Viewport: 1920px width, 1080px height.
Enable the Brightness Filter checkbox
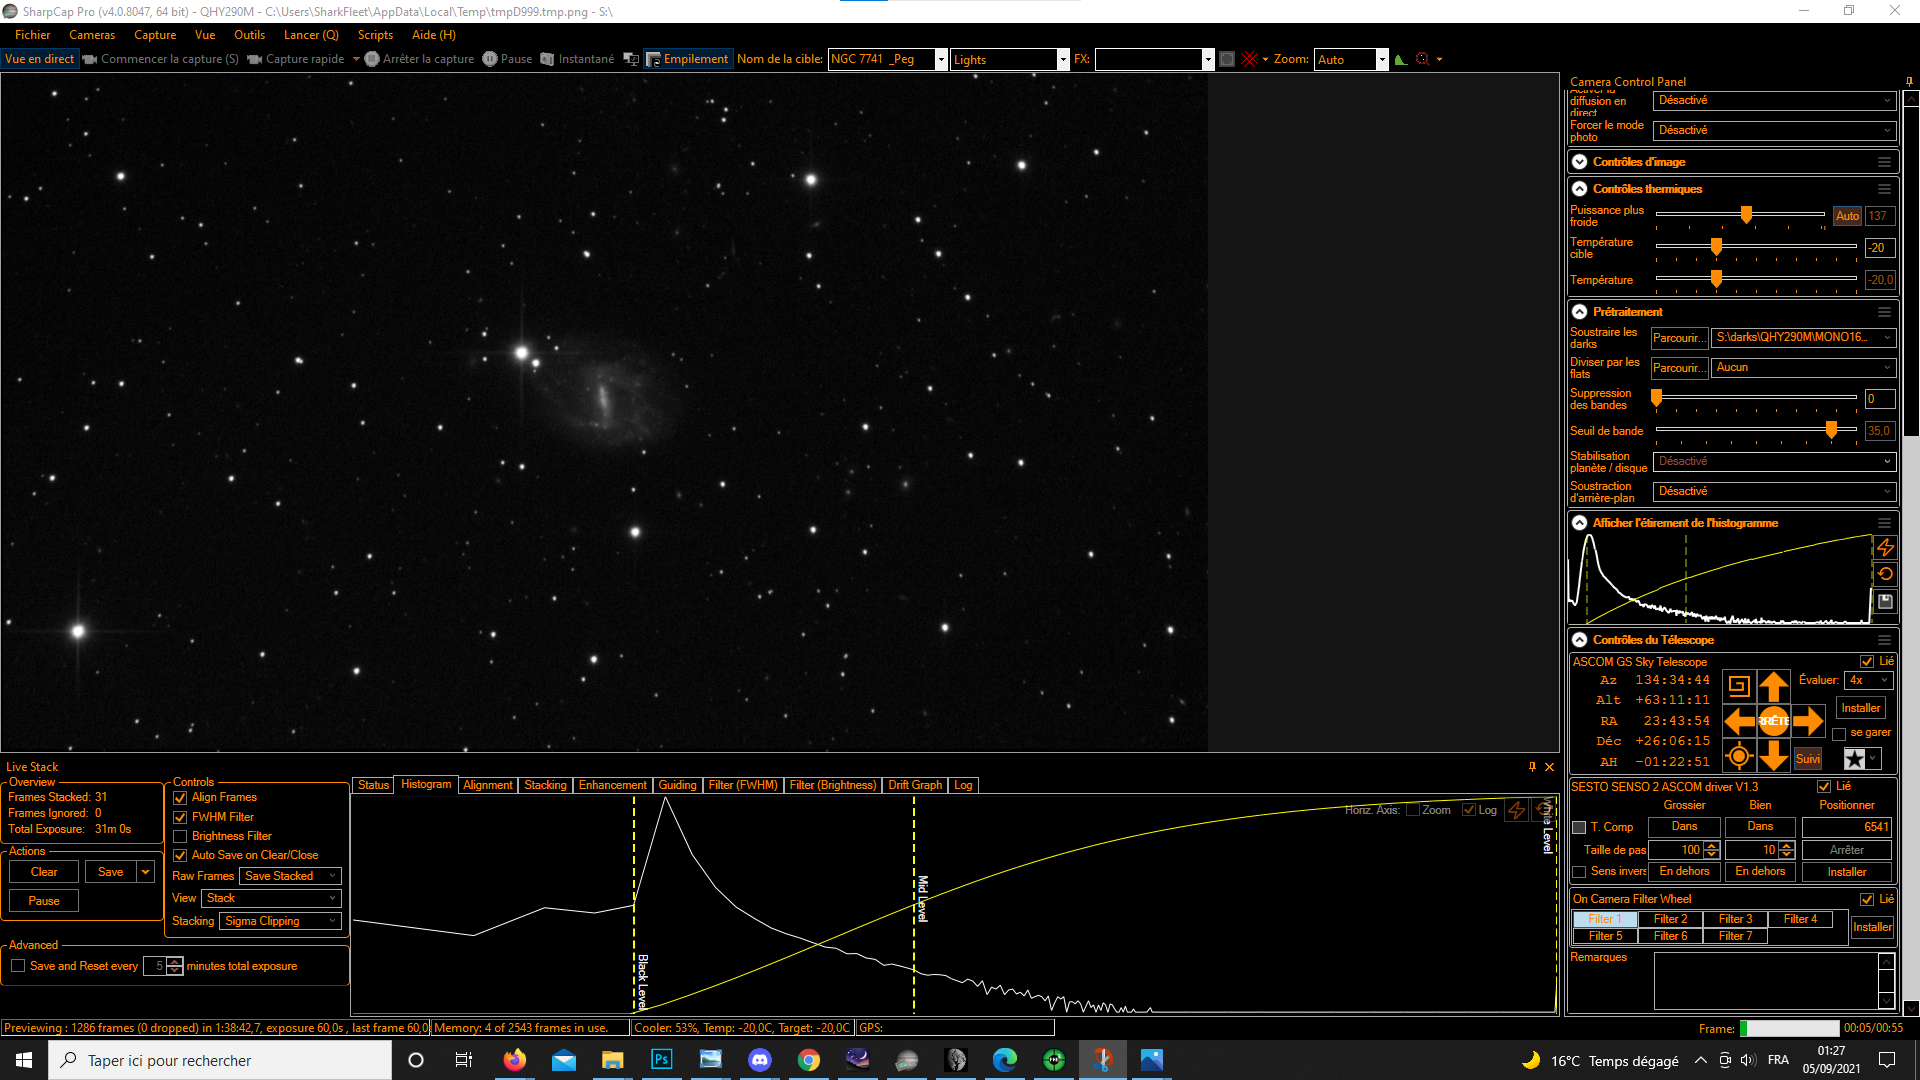pos(180,836)
